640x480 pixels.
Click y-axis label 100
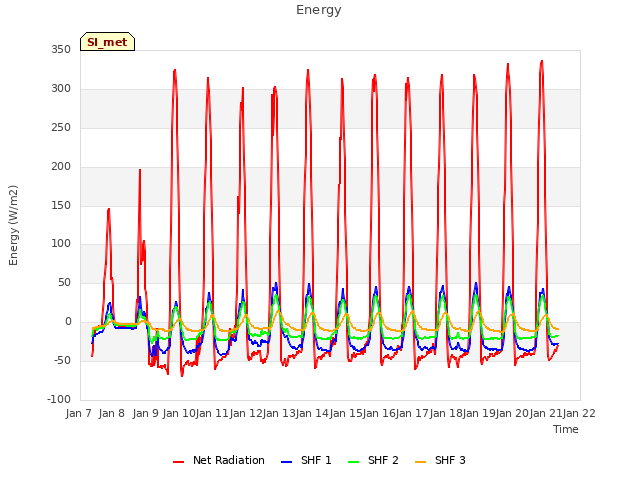tap(61, 244)
